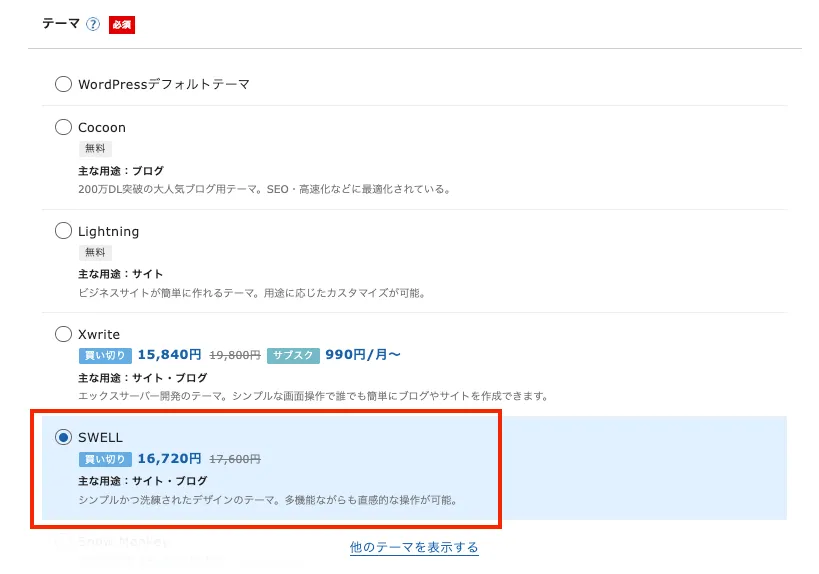Click Xwrite's 買い切り badge
This screenshot has height=574, width=819.
tap(104, 355)
